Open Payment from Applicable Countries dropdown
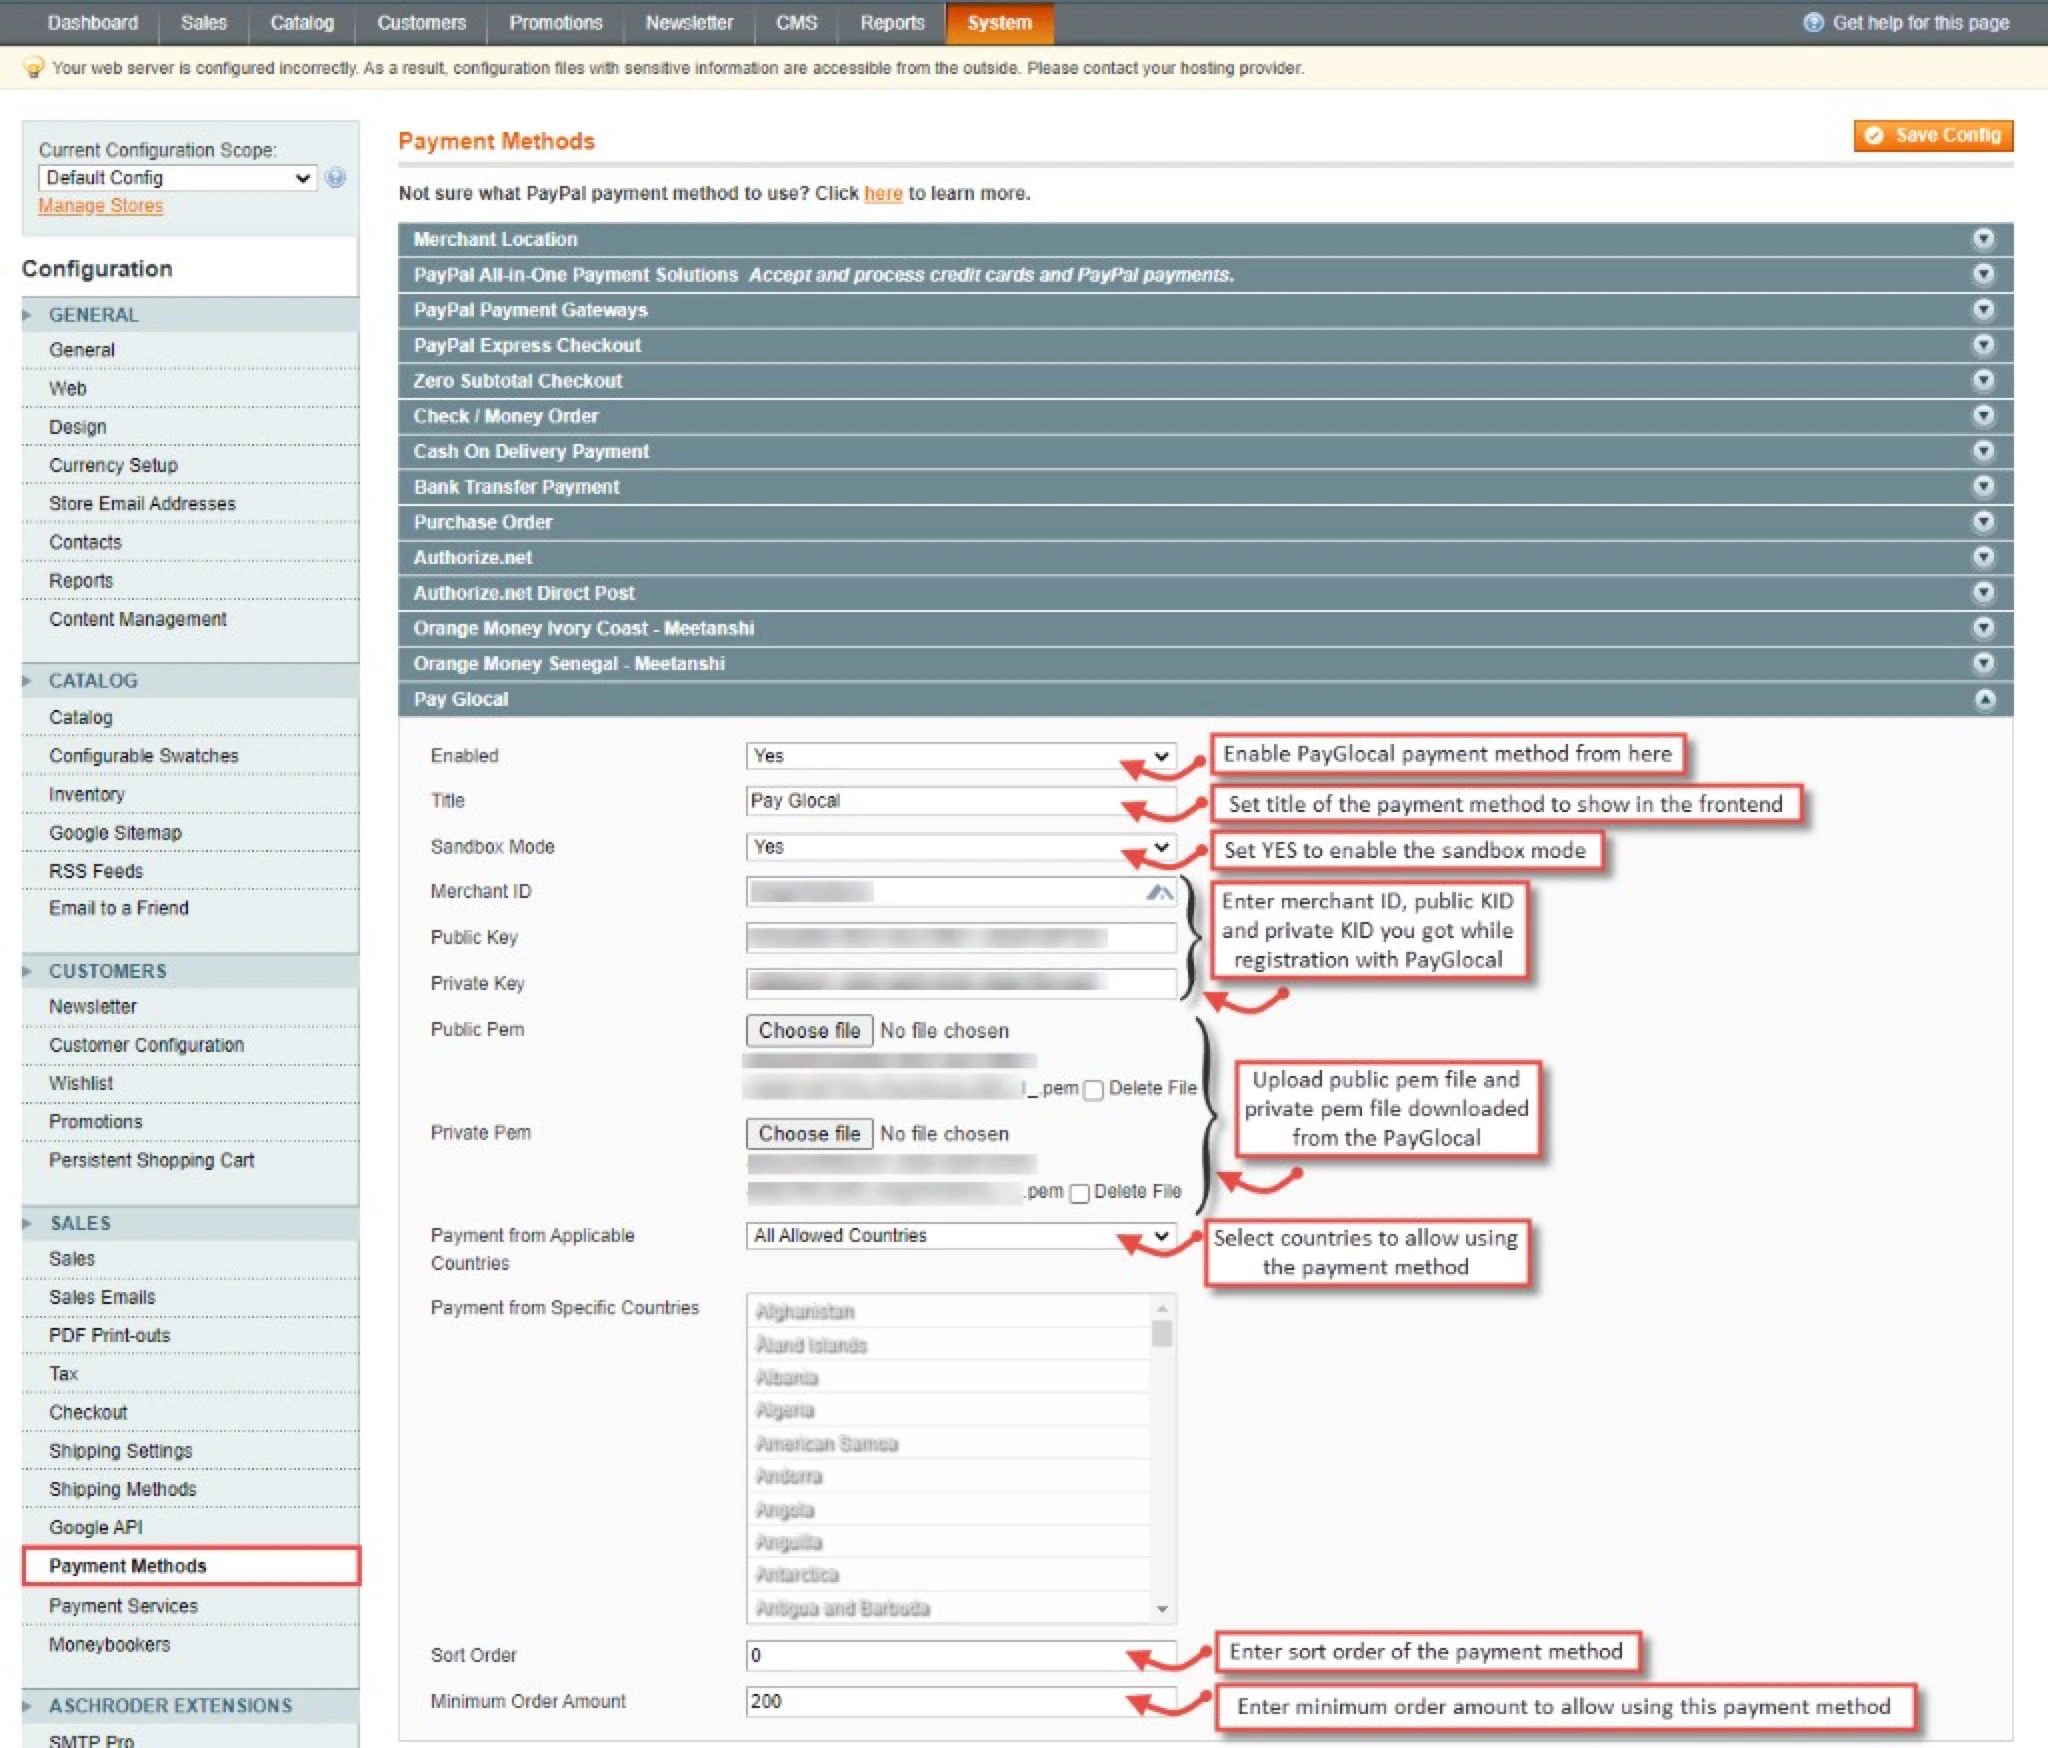The width and height of the screenshot is (2048, 1748). [x=961, y=1236]
